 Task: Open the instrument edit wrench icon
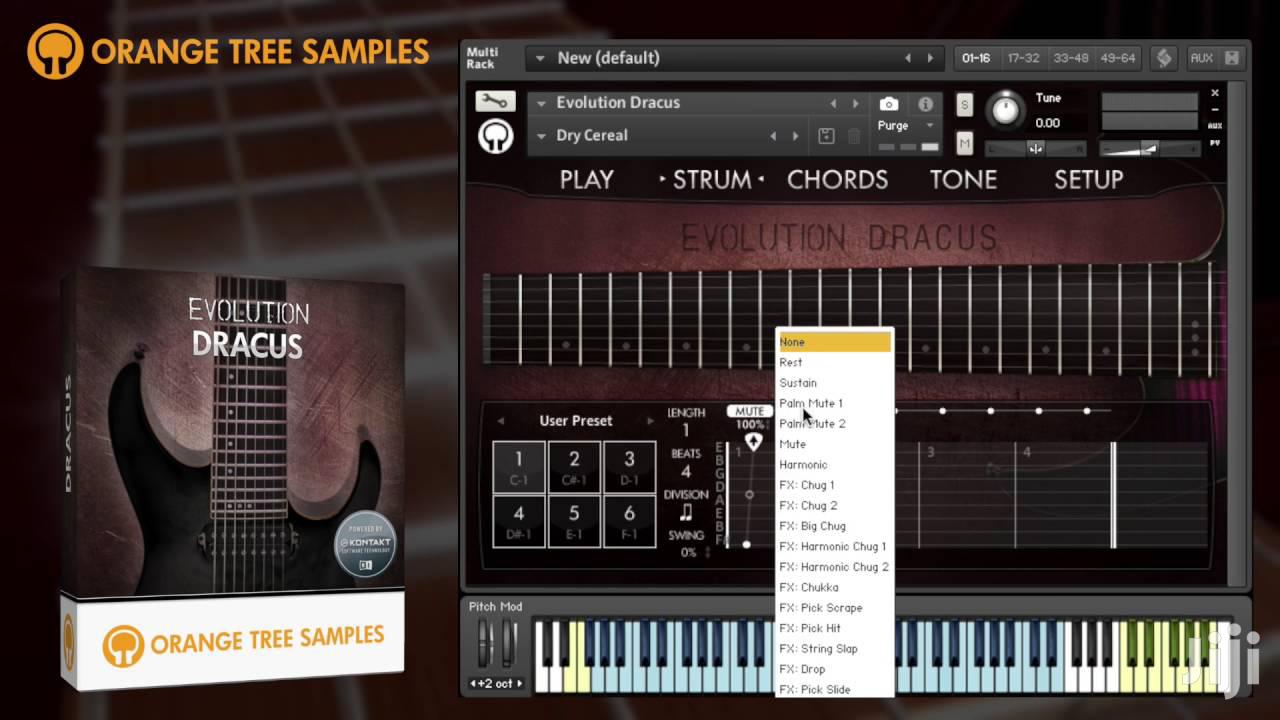pos(495,102)
